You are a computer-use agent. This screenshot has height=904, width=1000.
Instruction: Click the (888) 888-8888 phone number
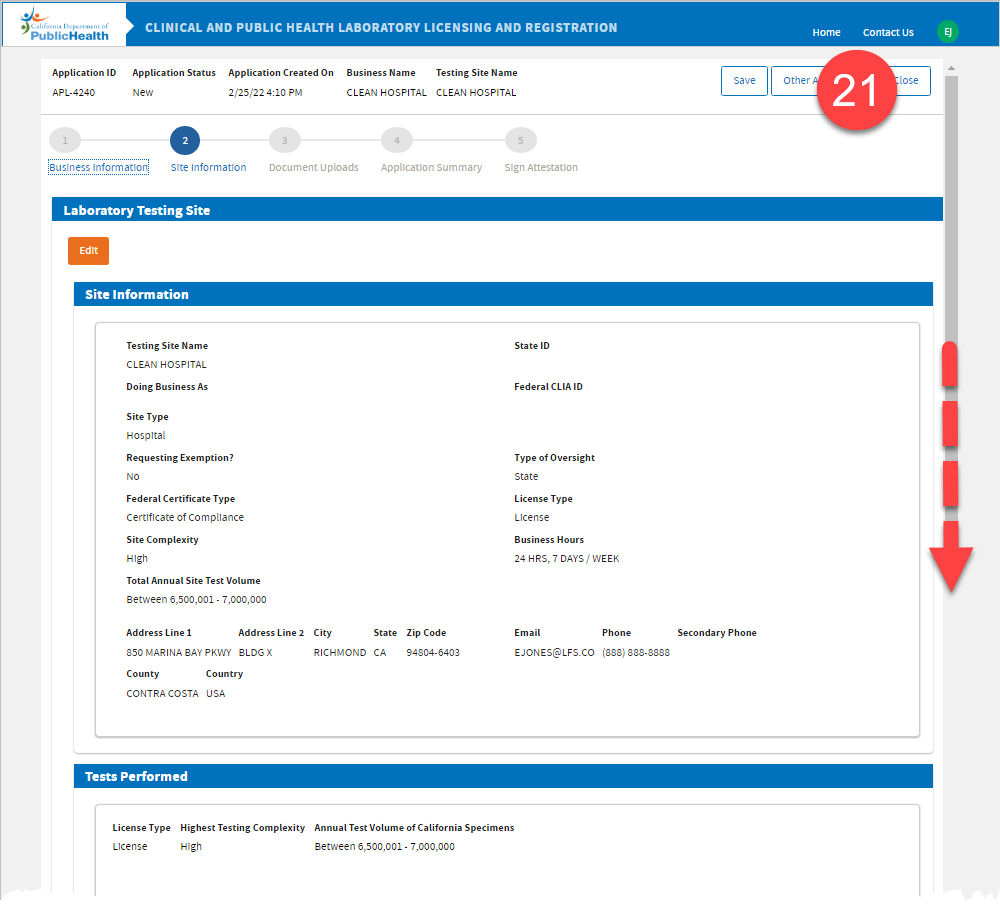tap(636, 653)
